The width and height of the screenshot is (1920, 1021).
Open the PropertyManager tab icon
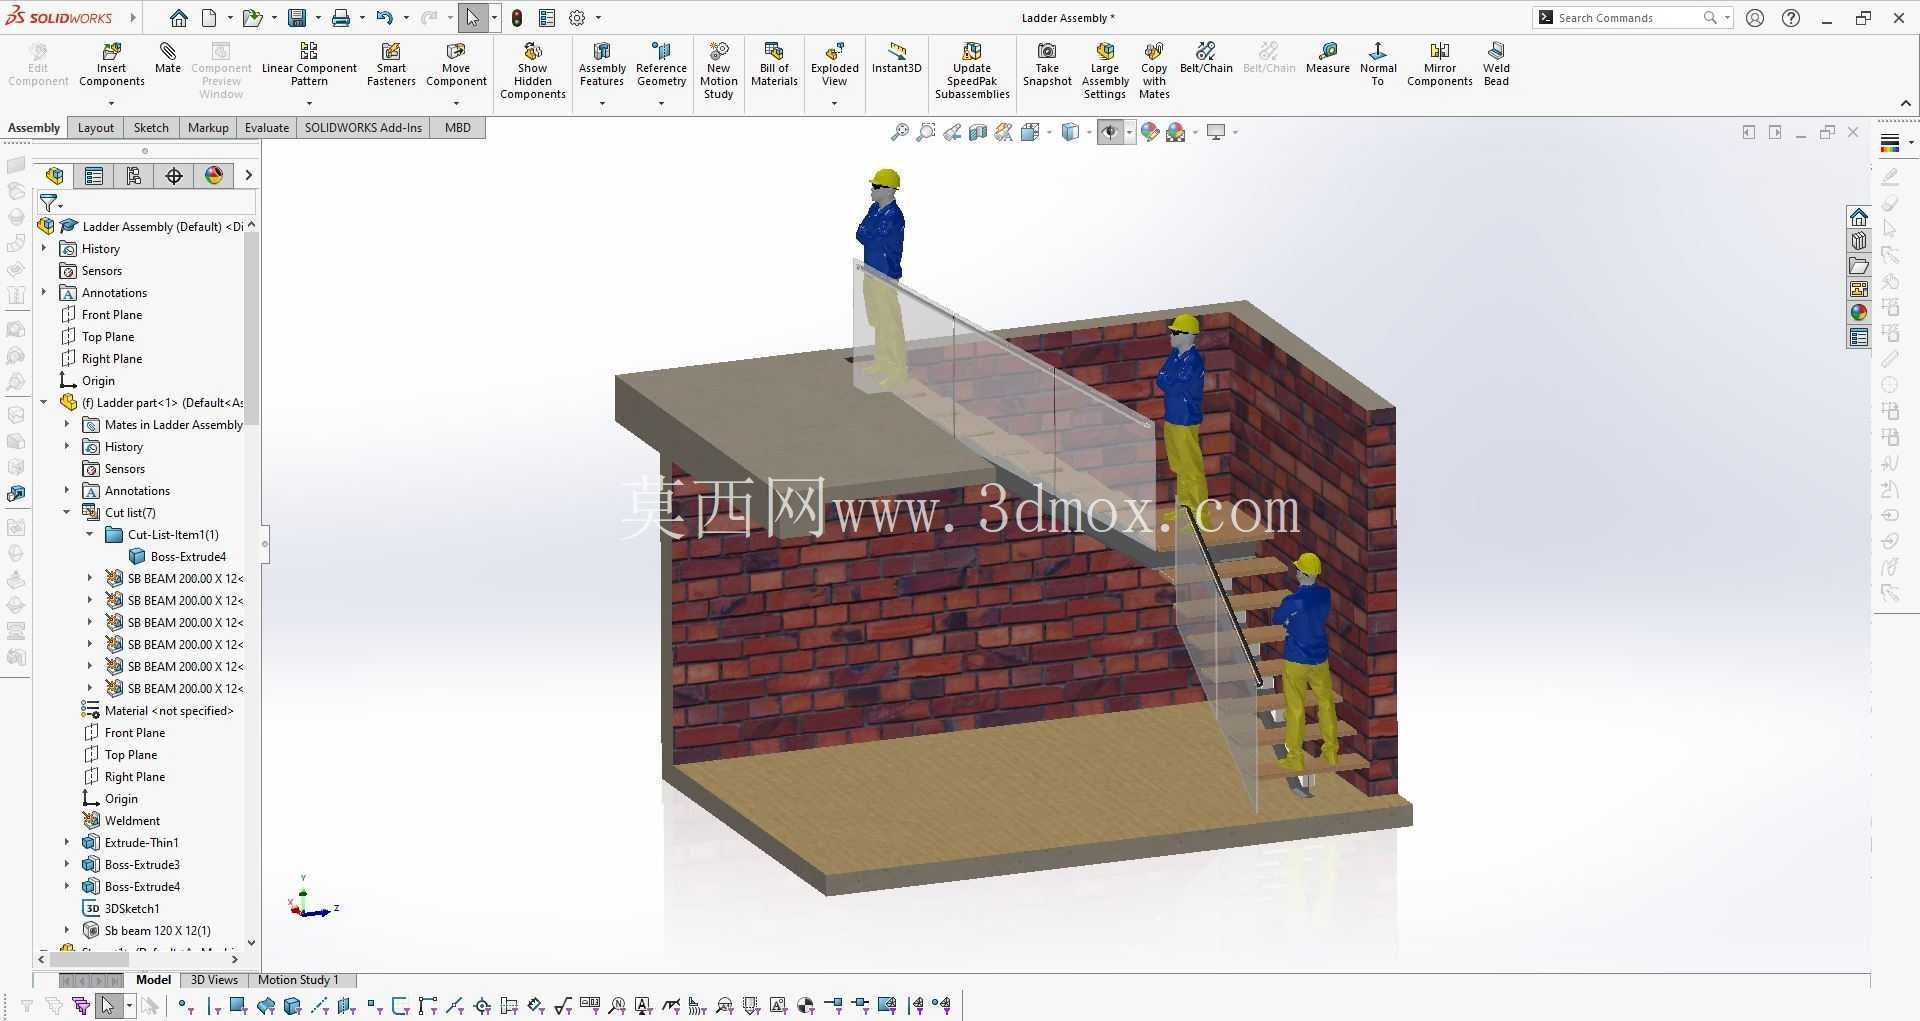tap(94, 176)
